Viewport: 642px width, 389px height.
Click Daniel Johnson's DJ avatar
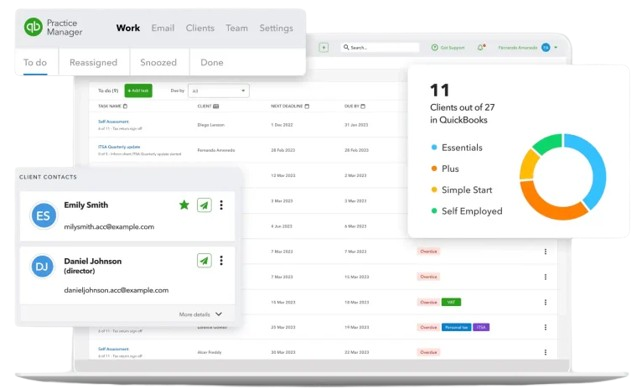point(42,267)
